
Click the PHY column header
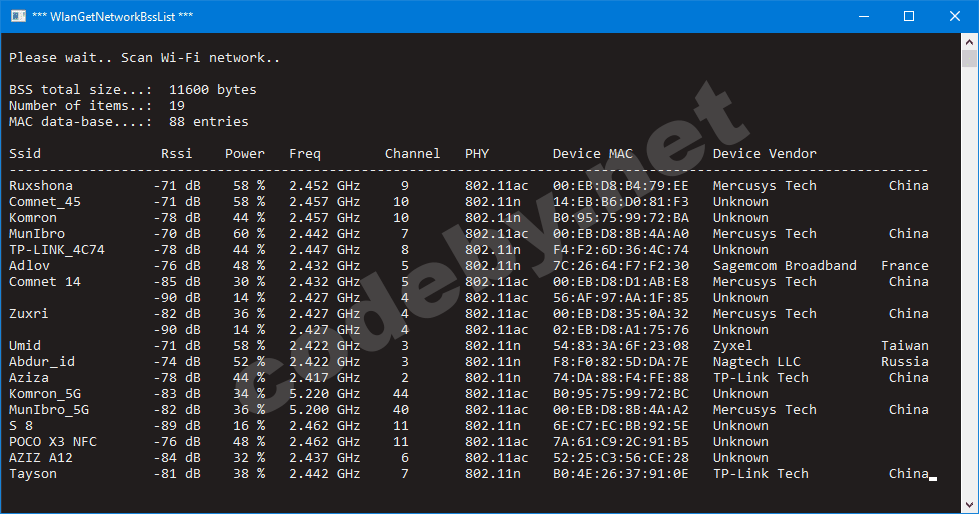point(477,154)
